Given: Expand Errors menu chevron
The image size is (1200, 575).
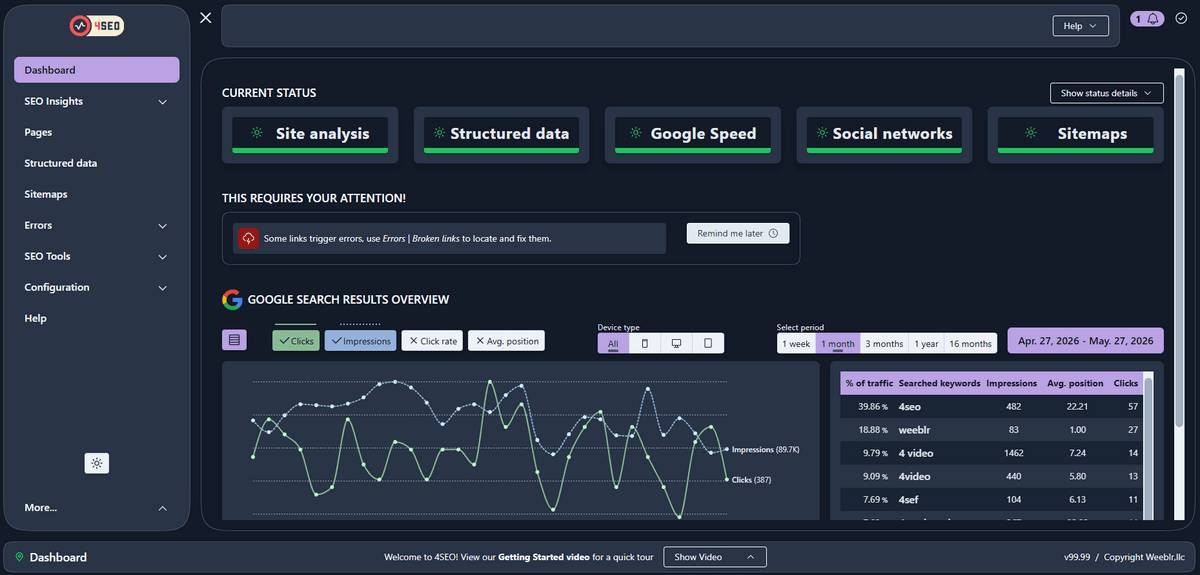Looking at the screenshot, I should (163, 226).
